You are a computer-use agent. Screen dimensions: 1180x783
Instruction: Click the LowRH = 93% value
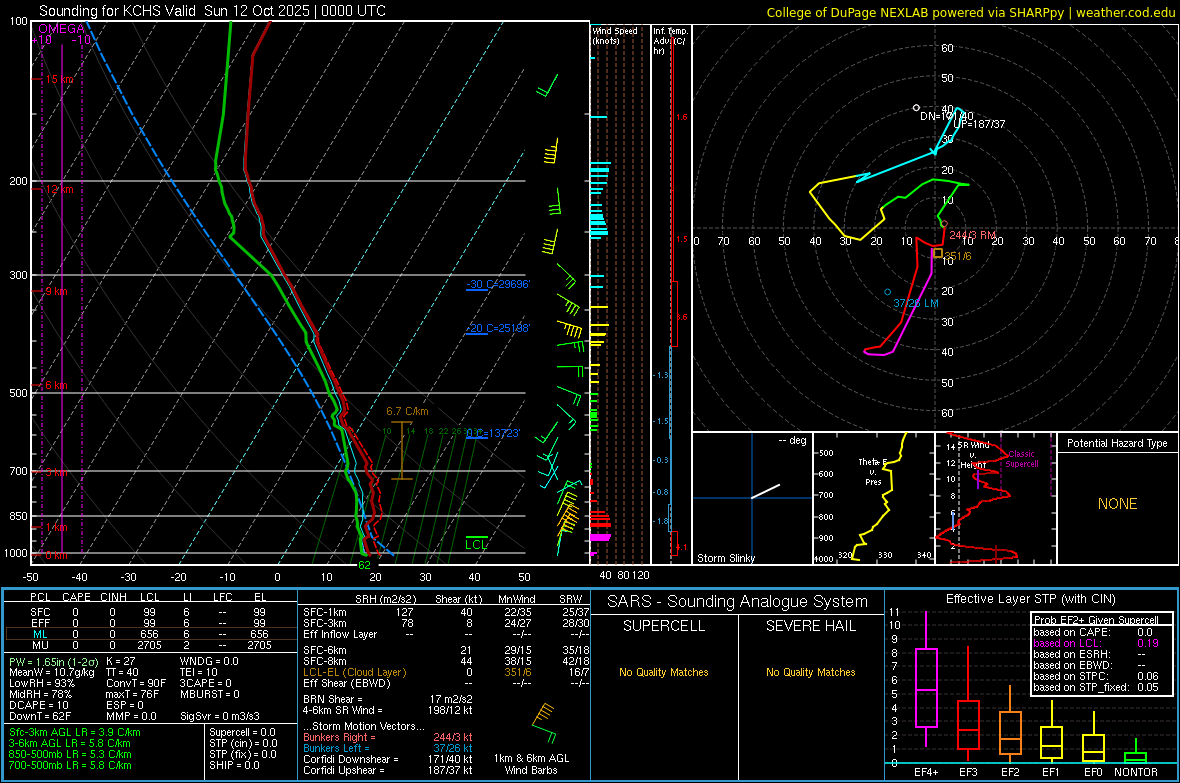[x=42, y=683]
